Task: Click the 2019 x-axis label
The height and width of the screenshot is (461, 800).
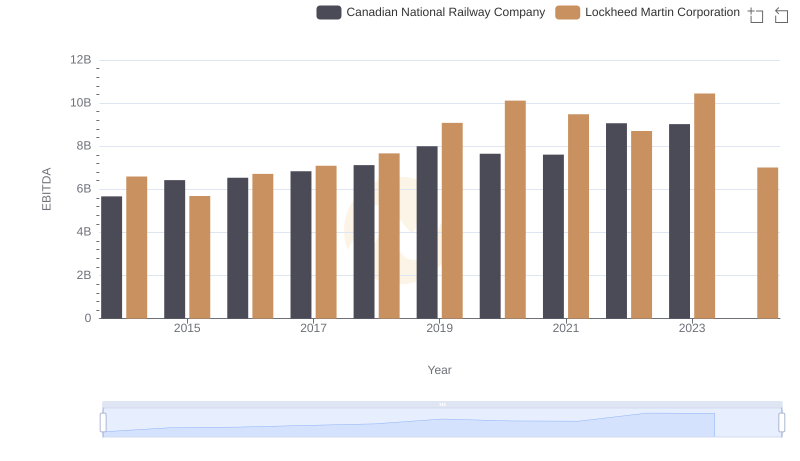Action: 439,328
